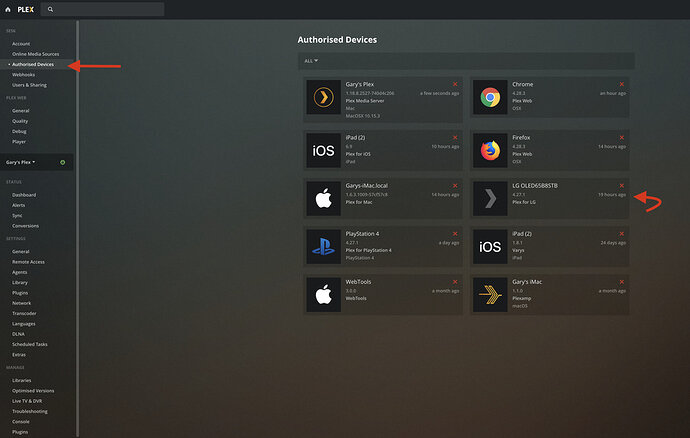Open Remote Access settings
The image size is (690, 438).
click(x=29, y=262)
